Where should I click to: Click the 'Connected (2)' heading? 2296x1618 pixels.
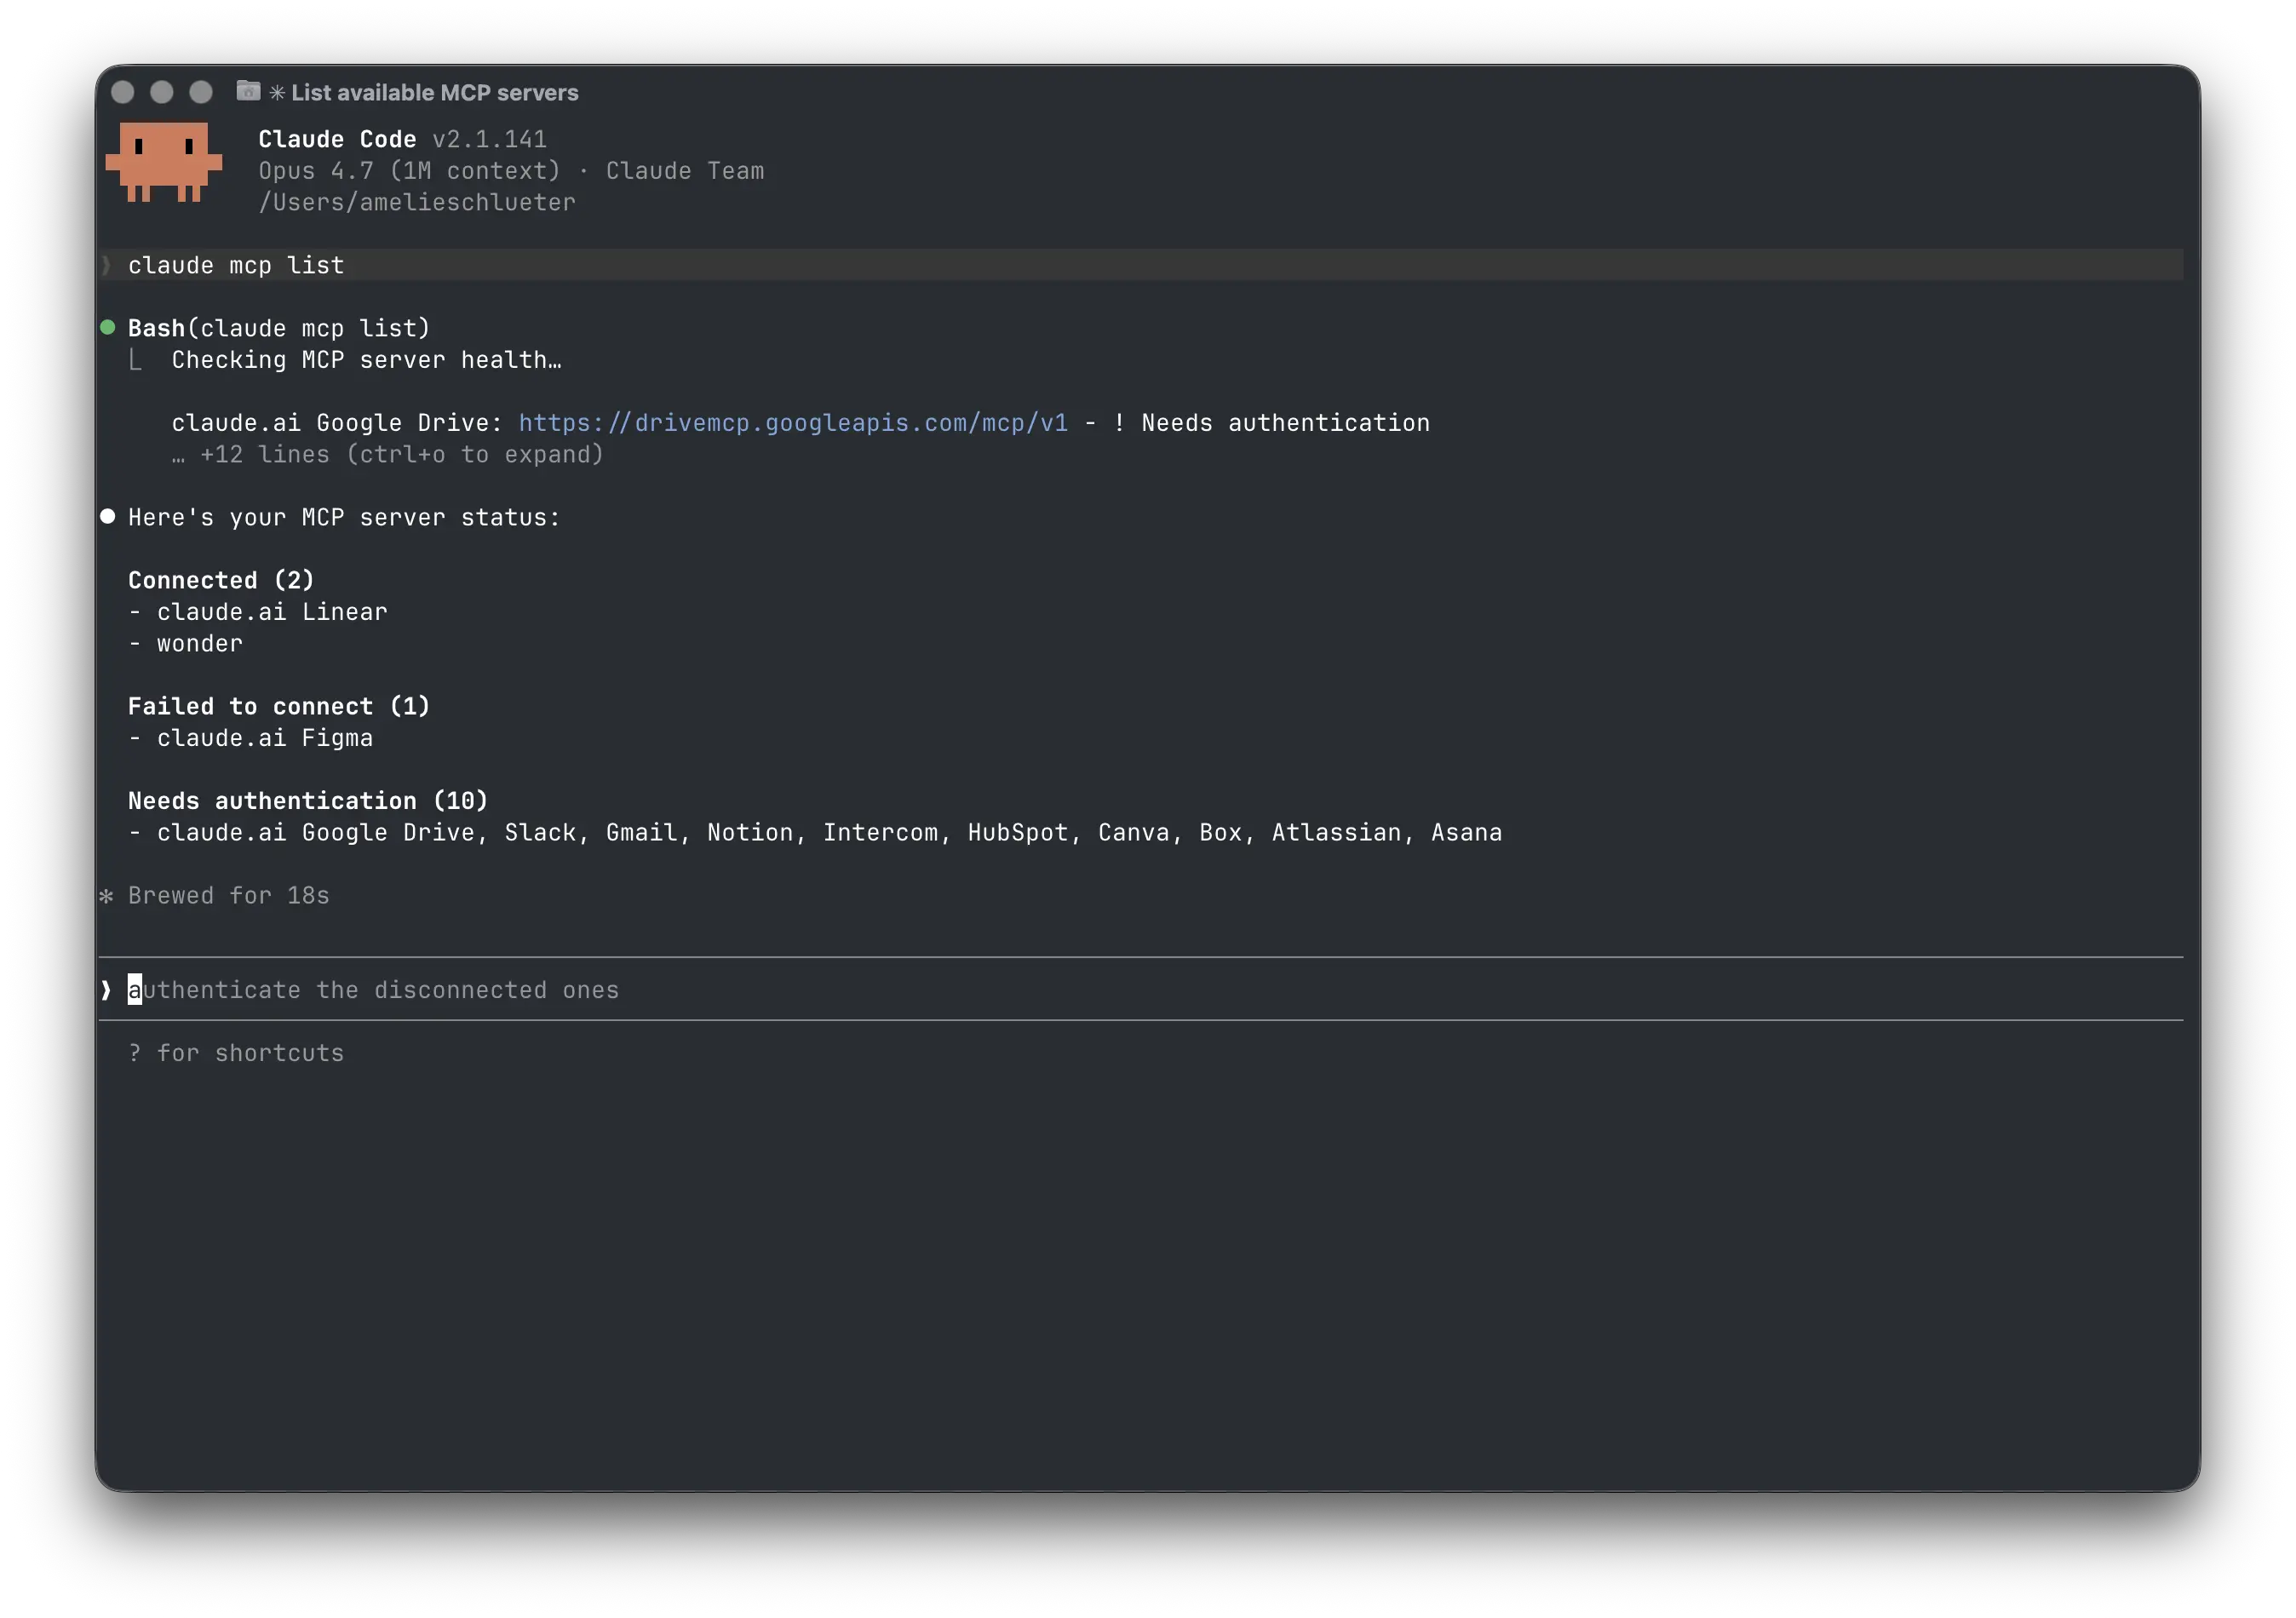click(221, 580)
